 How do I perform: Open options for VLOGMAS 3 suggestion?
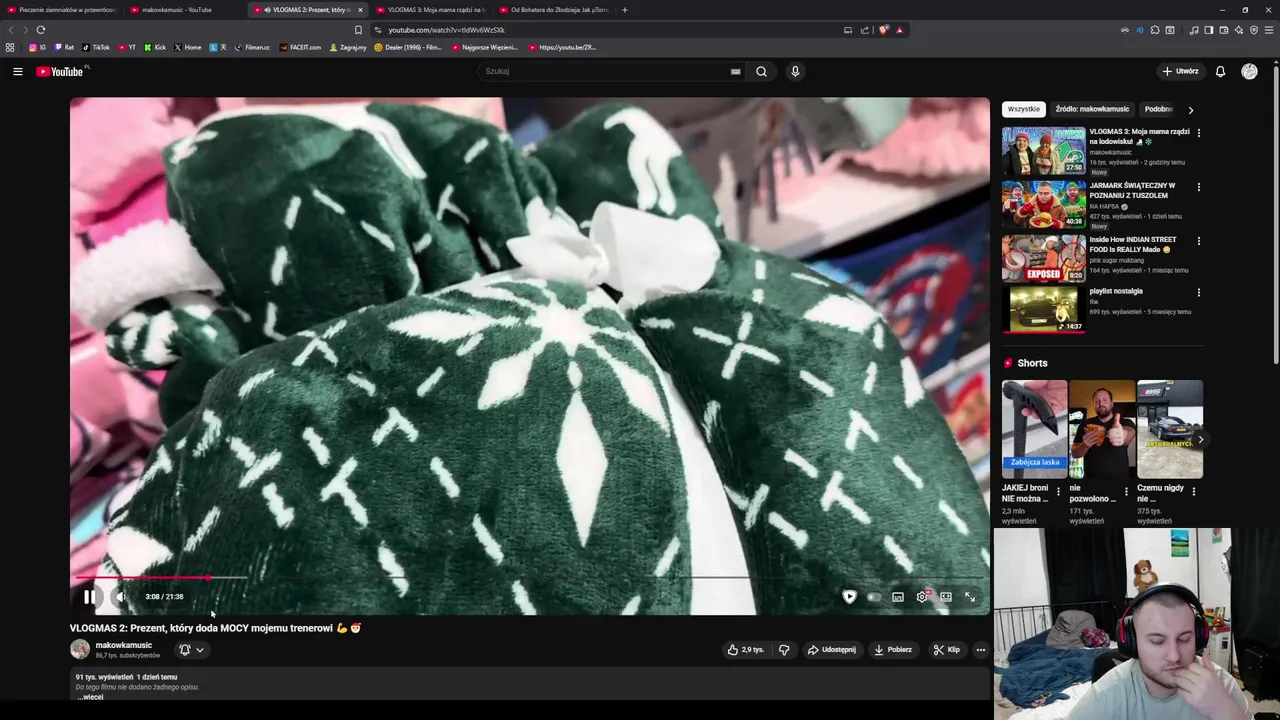[1199, 133]
